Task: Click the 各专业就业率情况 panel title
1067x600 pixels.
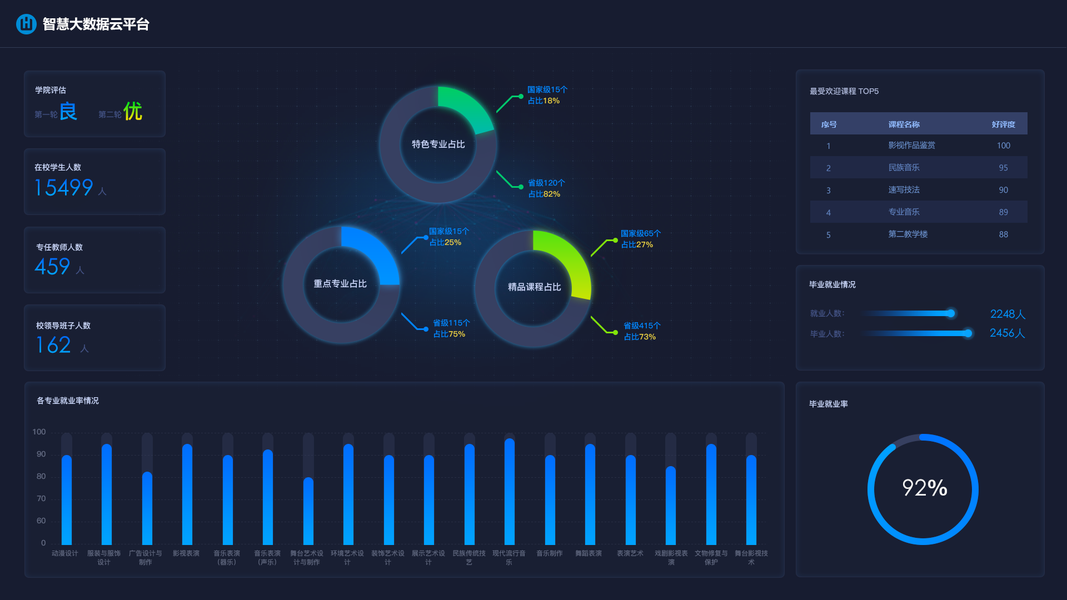Action: click(x=68, y=401)
